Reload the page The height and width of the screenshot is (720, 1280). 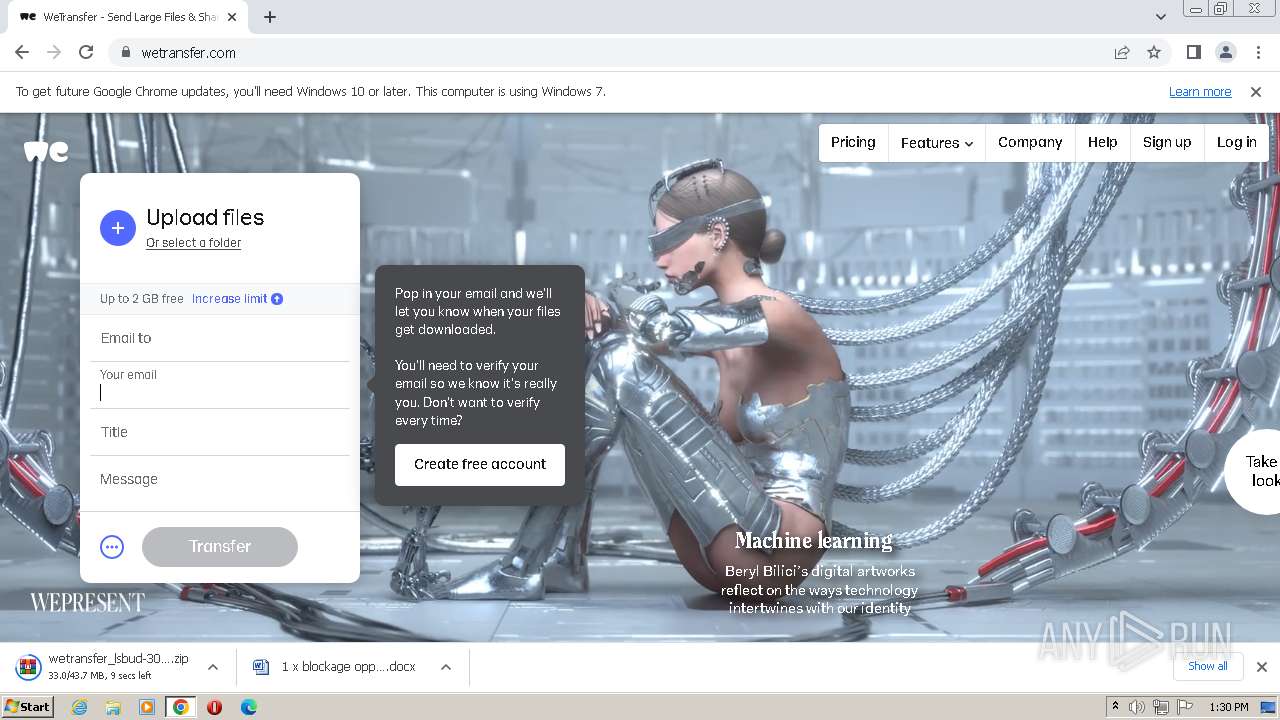pyautogui.click(x=86, y=52)
